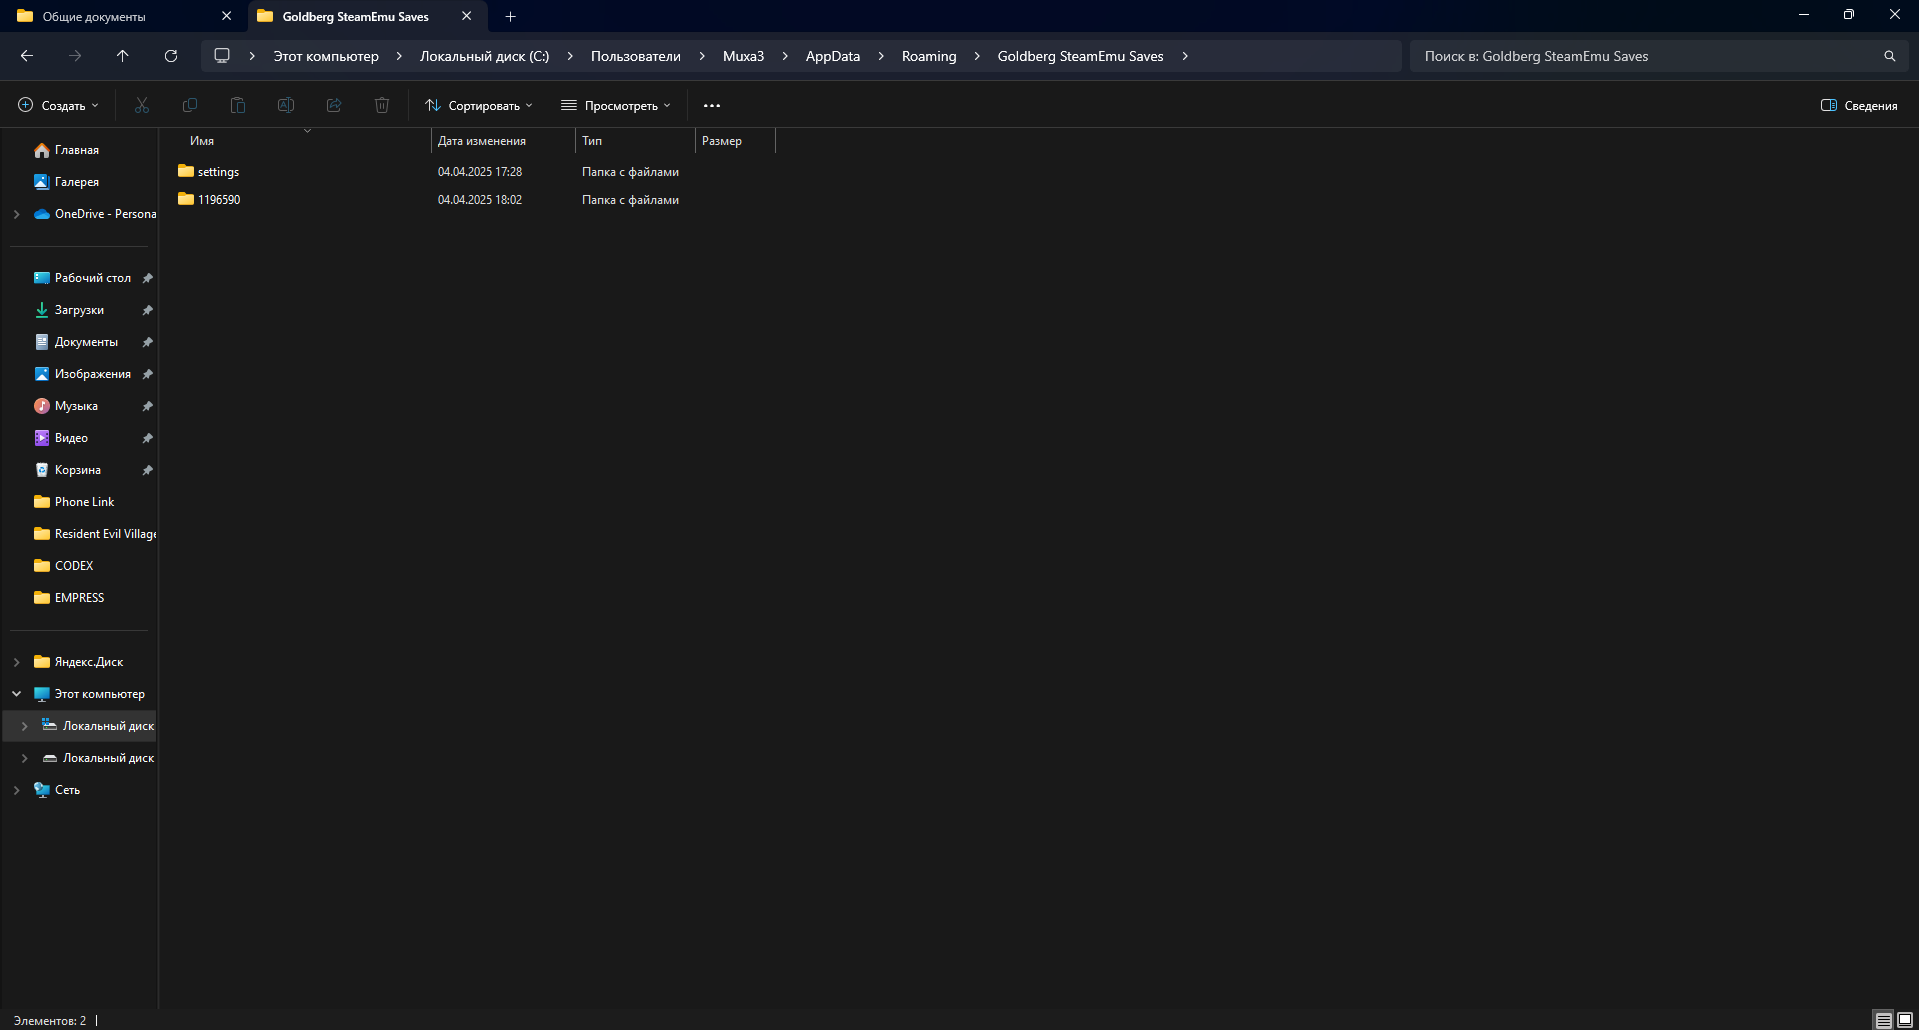
Task: Expand Яндекс.Диск tree node
Action: 16,662
